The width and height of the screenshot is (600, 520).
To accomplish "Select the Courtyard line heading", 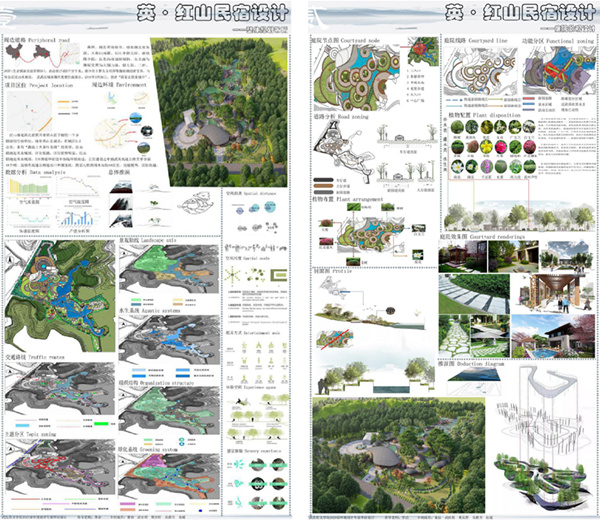I will pos(475,40).
